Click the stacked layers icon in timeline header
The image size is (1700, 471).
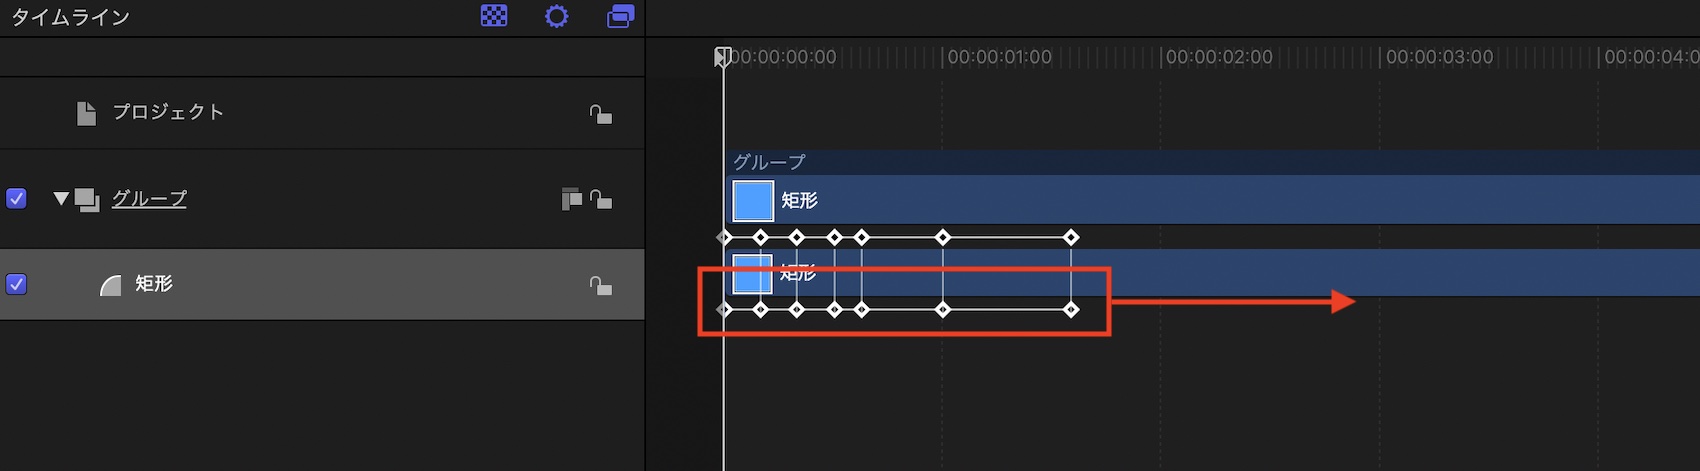(x=620, y=16)
